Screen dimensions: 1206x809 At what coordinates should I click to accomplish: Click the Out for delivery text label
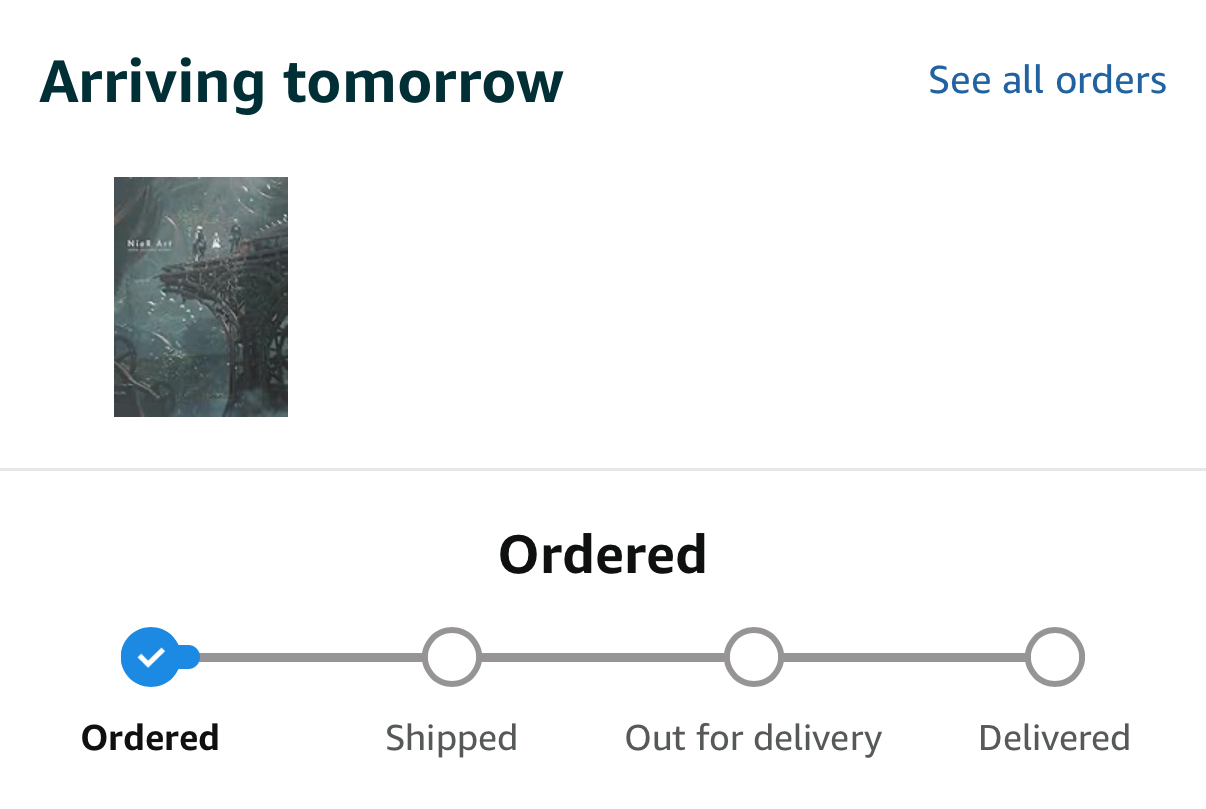754,738
